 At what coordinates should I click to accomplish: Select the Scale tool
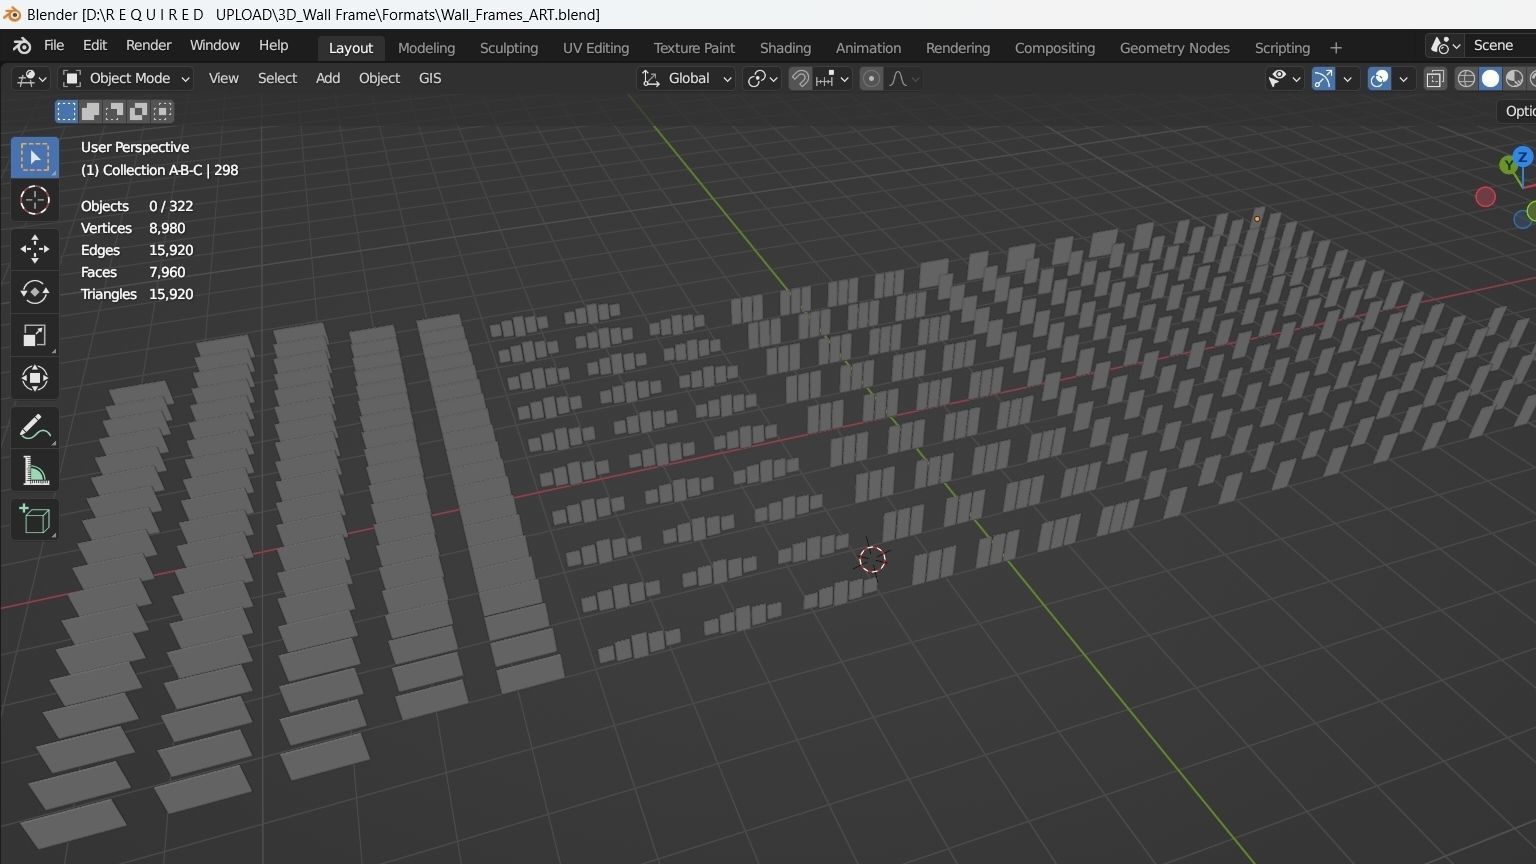35,335
